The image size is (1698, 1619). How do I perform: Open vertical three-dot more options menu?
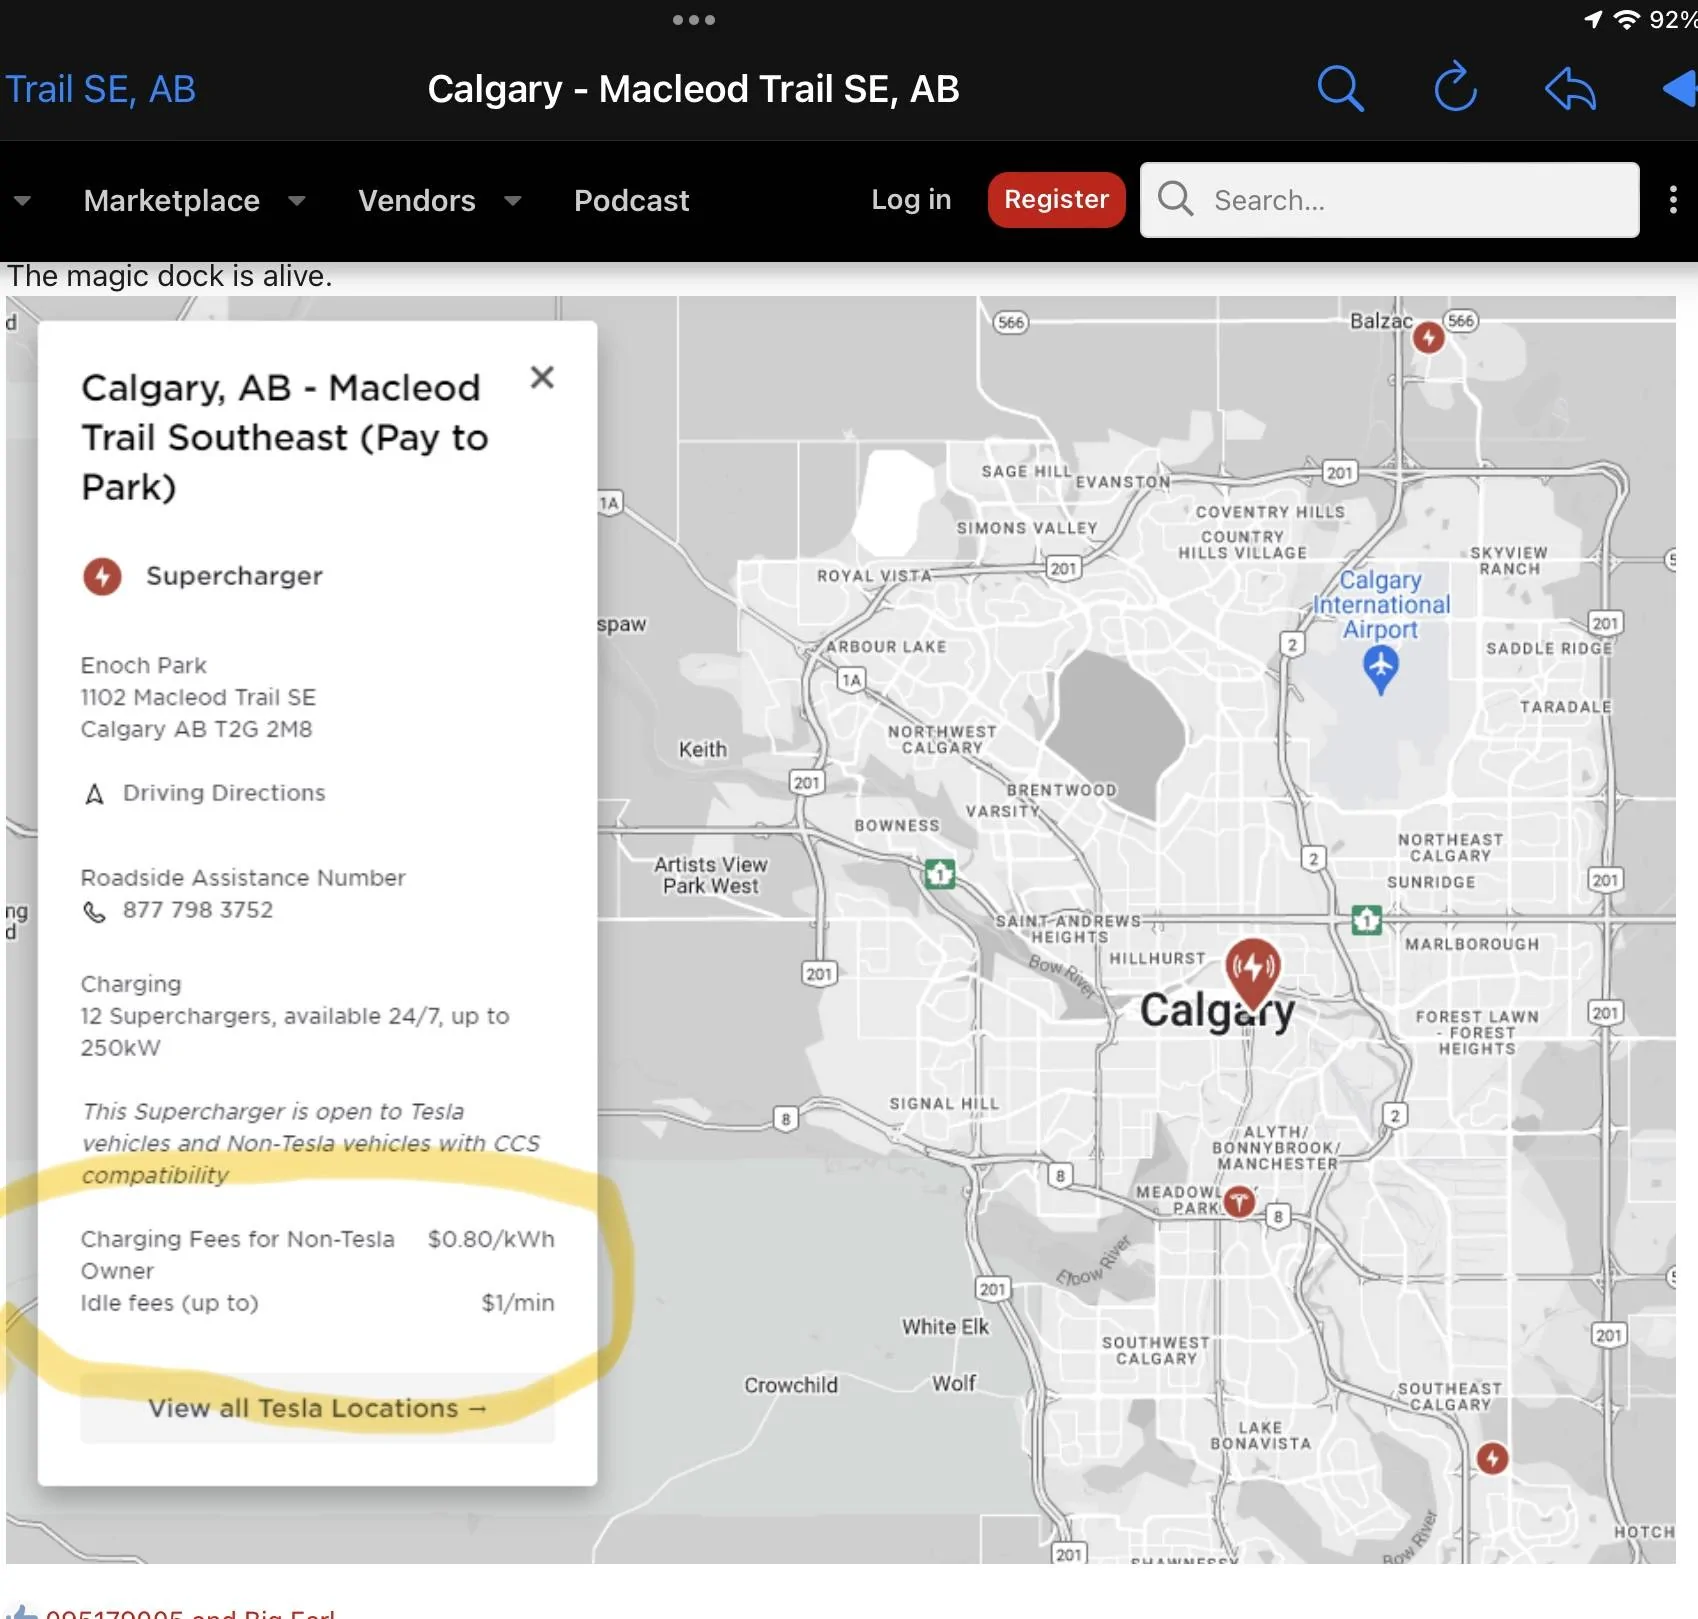coord(1673,200)
